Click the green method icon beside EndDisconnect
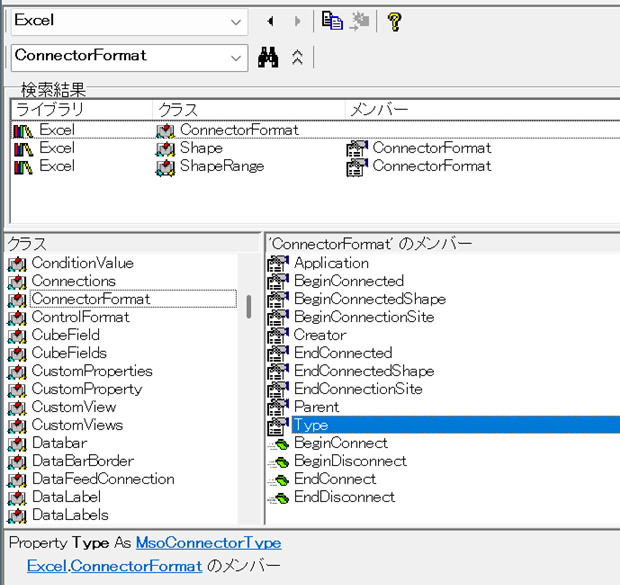The image size is (620, 585). click(x=278, y=498)
